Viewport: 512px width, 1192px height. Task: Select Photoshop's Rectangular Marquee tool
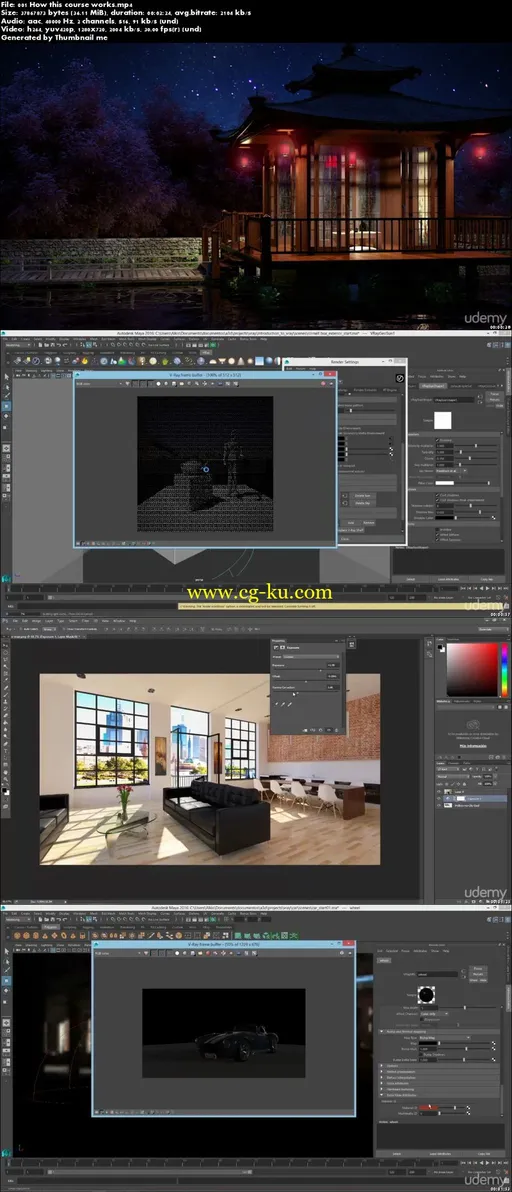[5, 651]
